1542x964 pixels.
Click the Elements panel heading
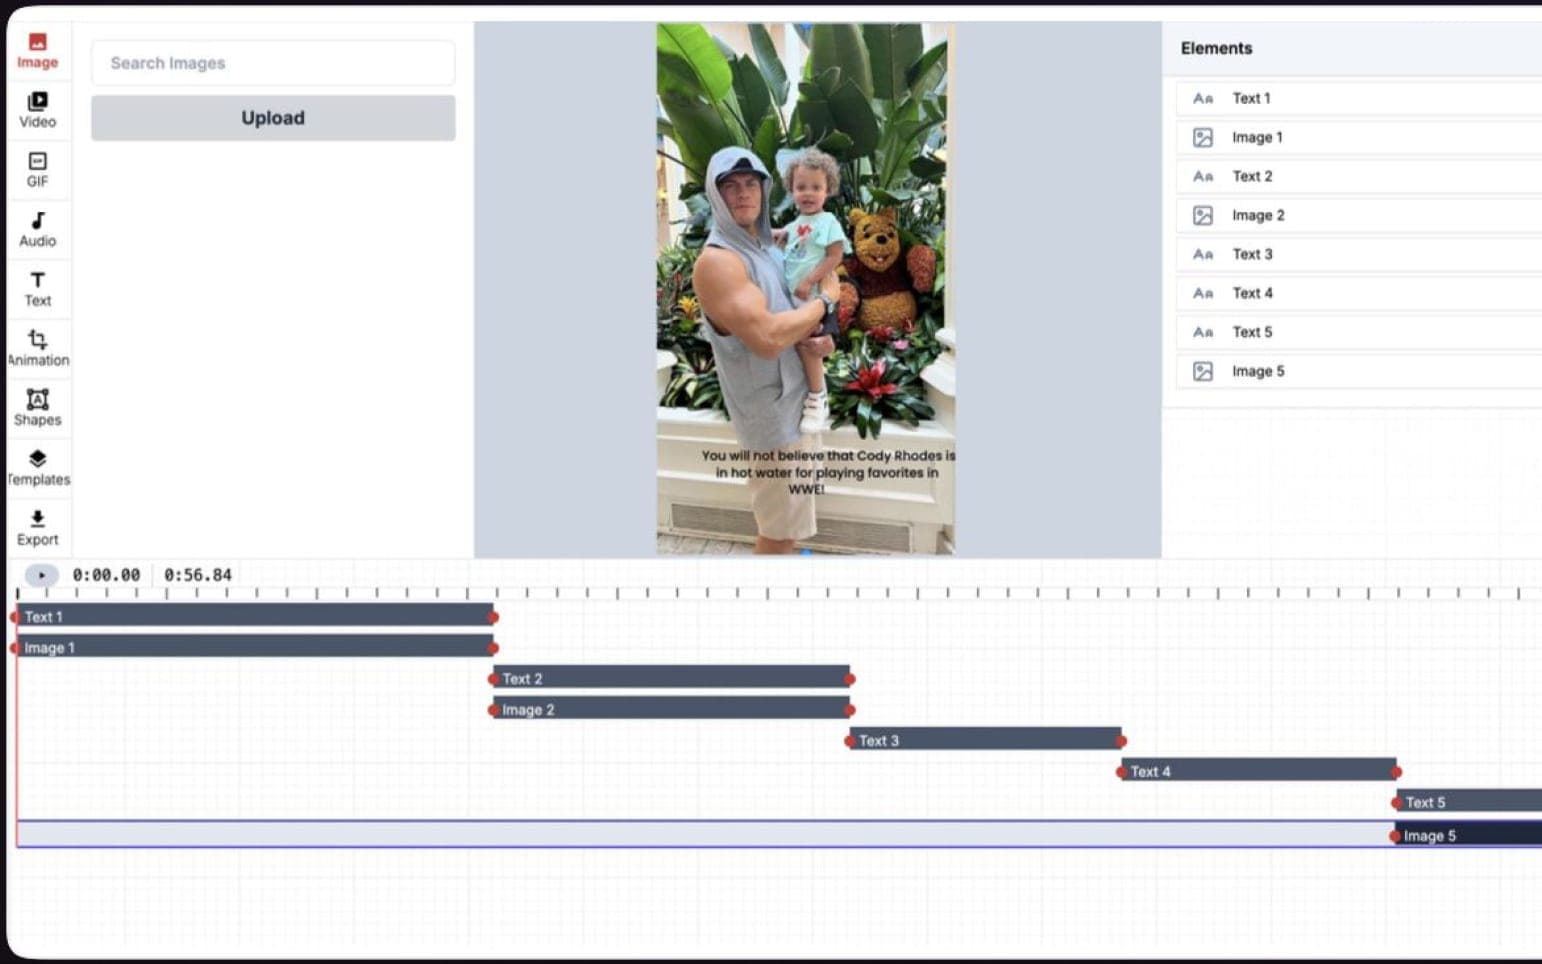pos(1216,48)
